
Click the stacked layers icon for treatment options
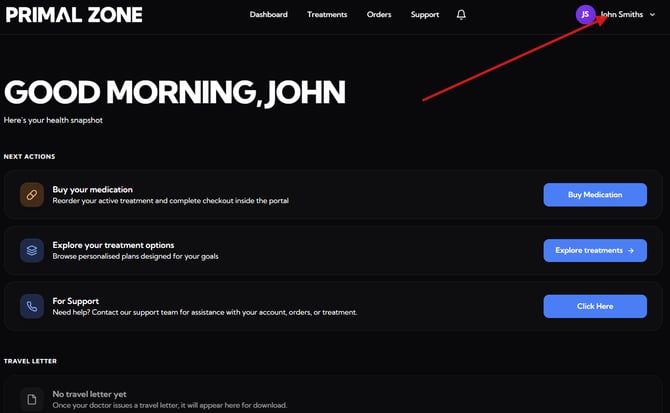pos(31,250)
